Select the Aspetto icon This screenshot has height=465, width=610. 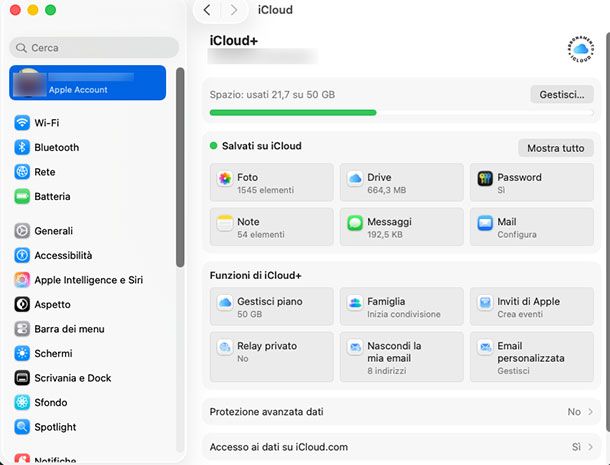[x=22, y=304]
